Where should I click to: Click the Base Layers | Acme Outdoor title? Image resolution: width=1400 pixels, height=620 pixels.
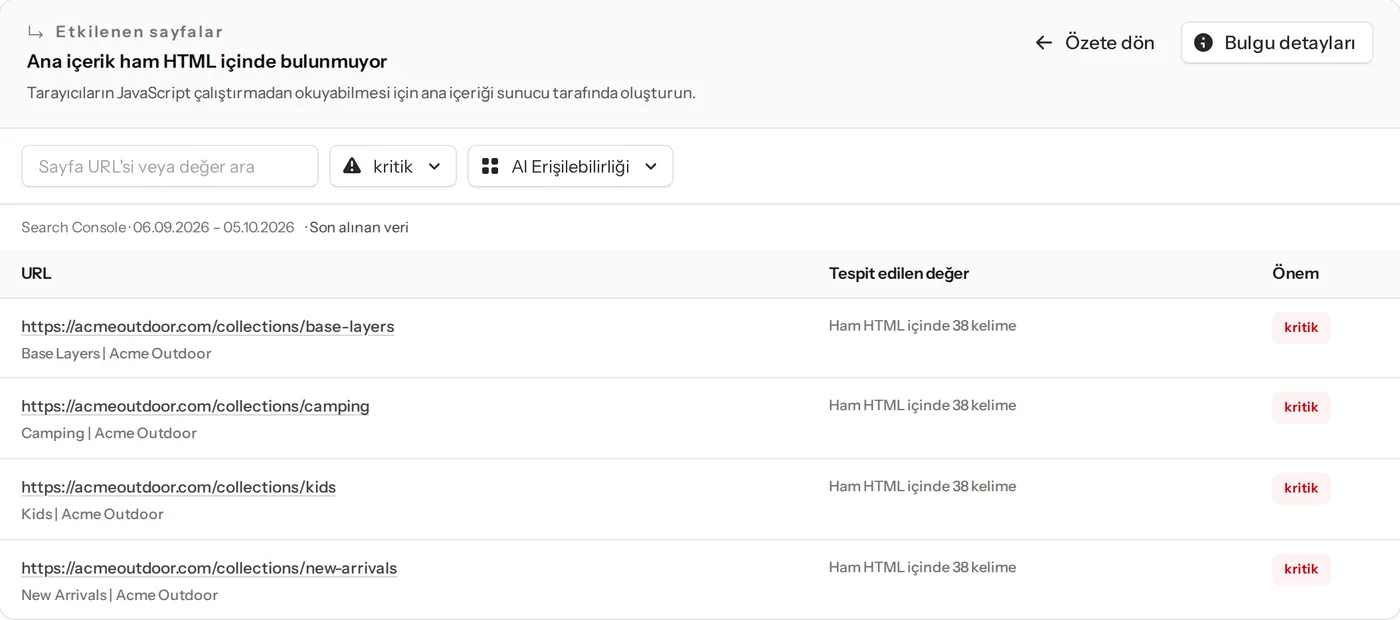click(x=116, y=354)
